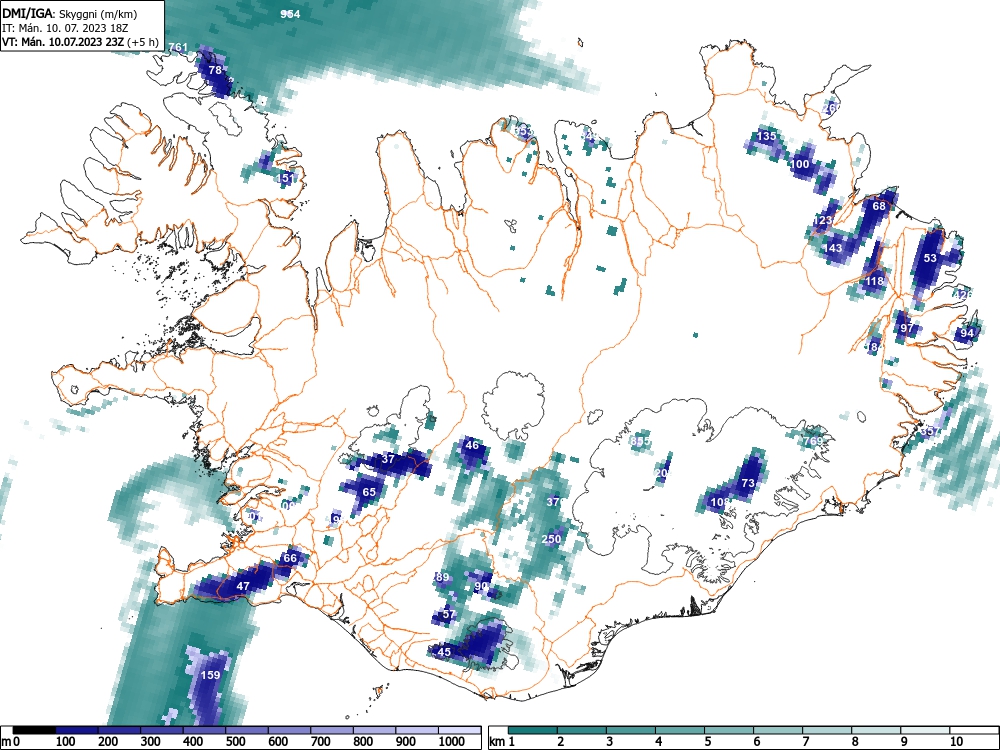Click the 118 visibility value
Image resolution: width=1000 pixels, height=750 pixels.
[x=874, y=281]
